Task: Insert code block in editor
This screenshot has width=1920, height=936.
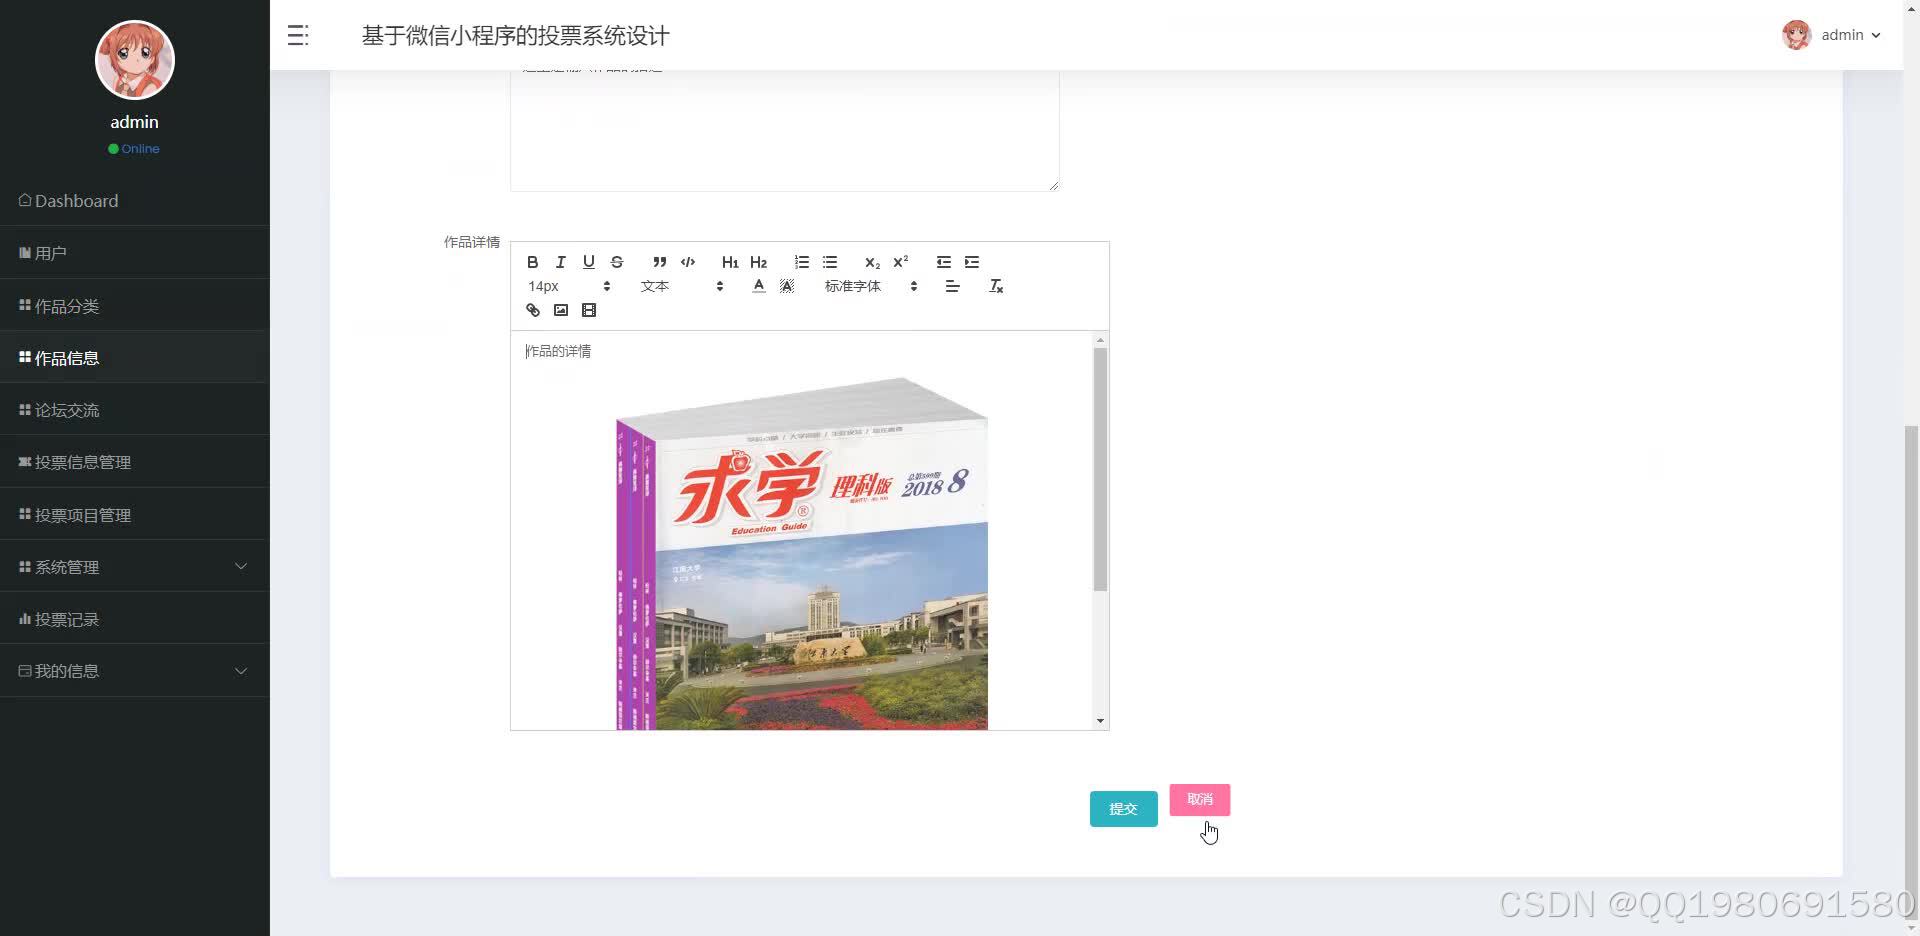Action: coord(688,262)
